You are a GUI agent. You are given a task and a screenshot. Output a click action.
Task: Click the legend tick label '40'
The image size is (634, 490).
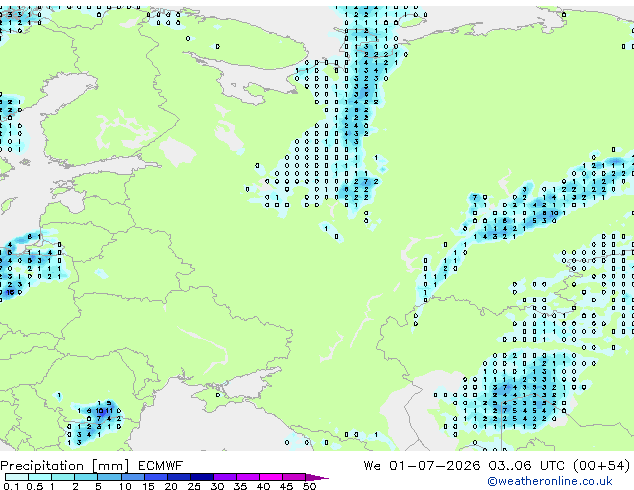tap(264, 486)
